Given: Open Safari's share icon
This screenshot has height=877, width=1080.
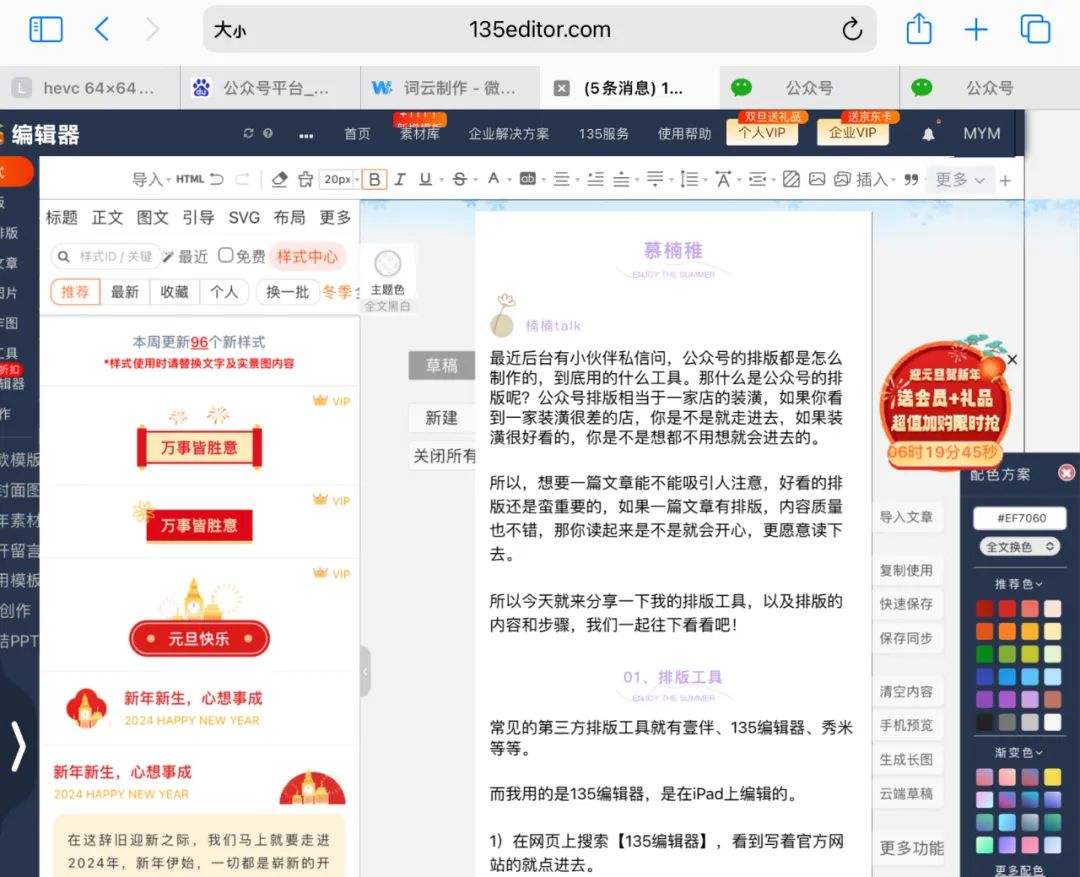Looking at the screenshot, I should click(918, 30).
